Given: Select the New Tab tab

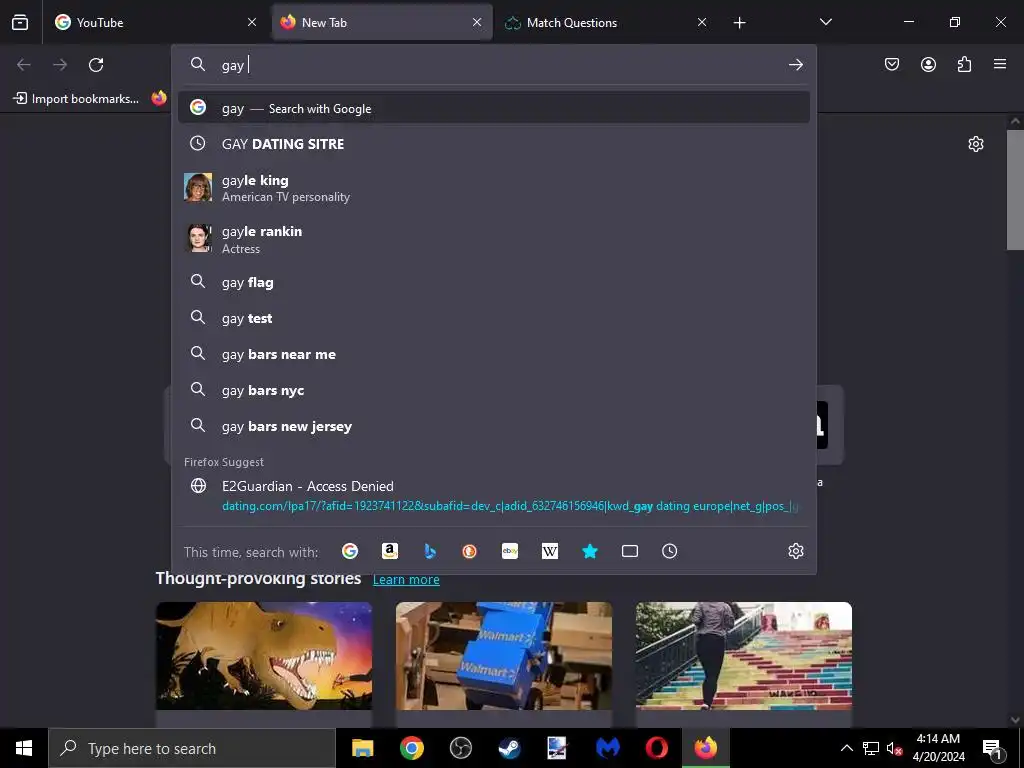Looking at the screenshot, I should pos(382,22).
